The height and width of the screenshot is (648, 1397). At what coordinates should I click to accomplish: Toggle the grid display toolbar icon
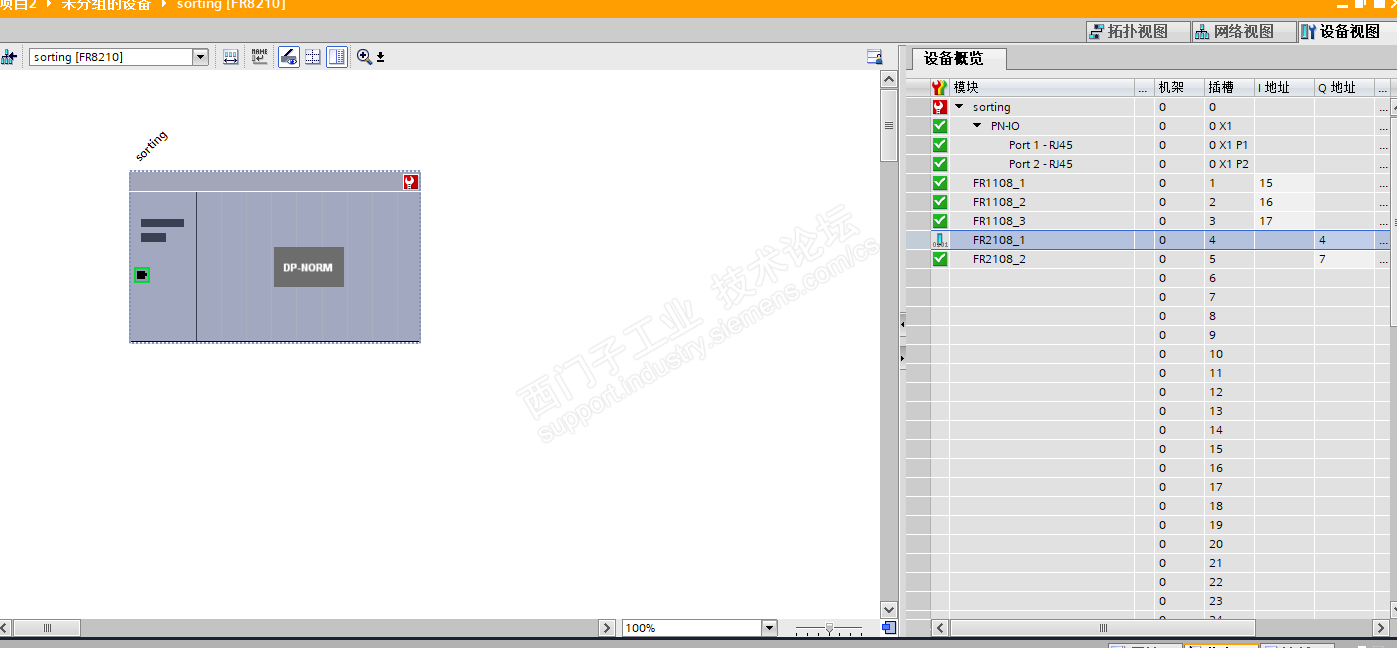click(x=313, y=57)
